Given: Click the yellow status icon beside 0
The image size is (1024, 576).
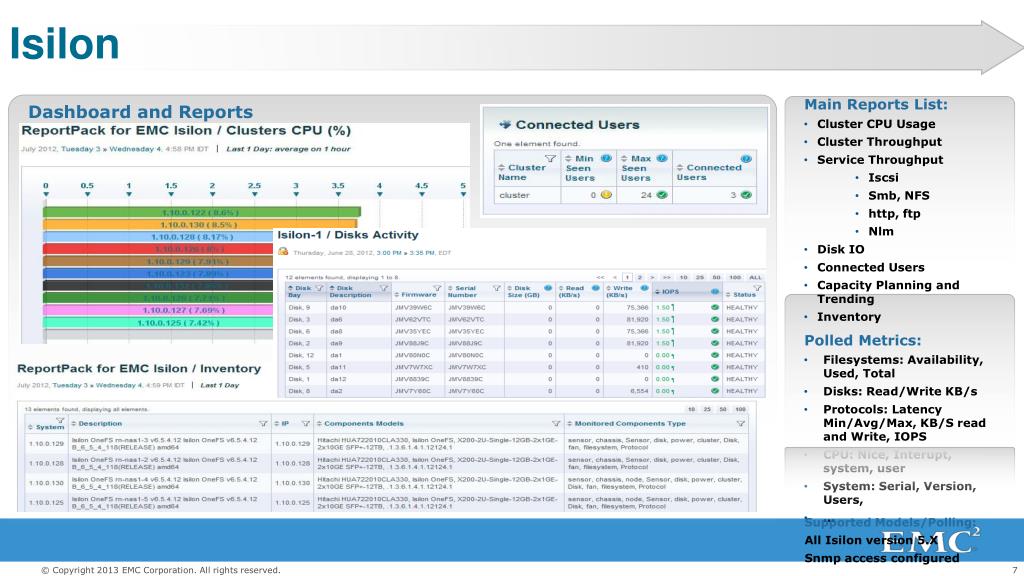Looking at the screenshot, I should click(x=606, y=195).
